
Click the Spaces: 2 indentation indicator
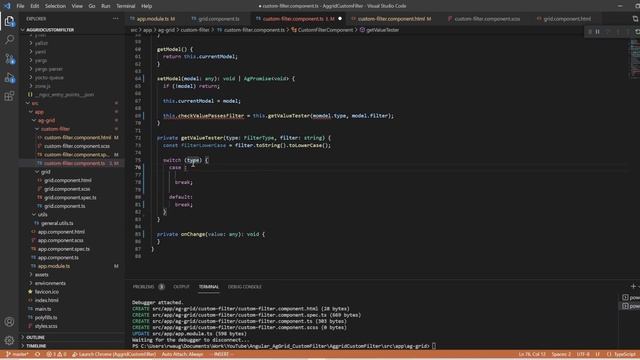pos(561,354)
